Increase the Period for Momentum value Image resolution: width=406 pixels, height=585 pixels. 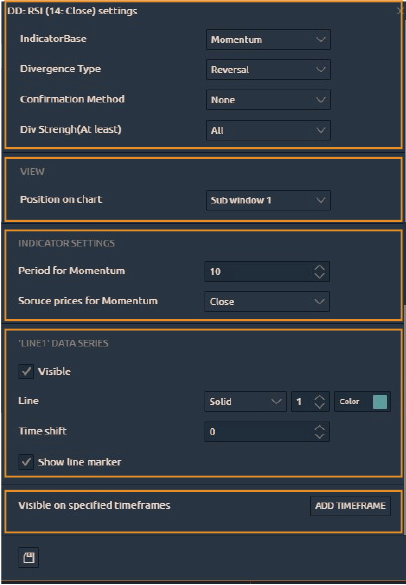[319, 268]
